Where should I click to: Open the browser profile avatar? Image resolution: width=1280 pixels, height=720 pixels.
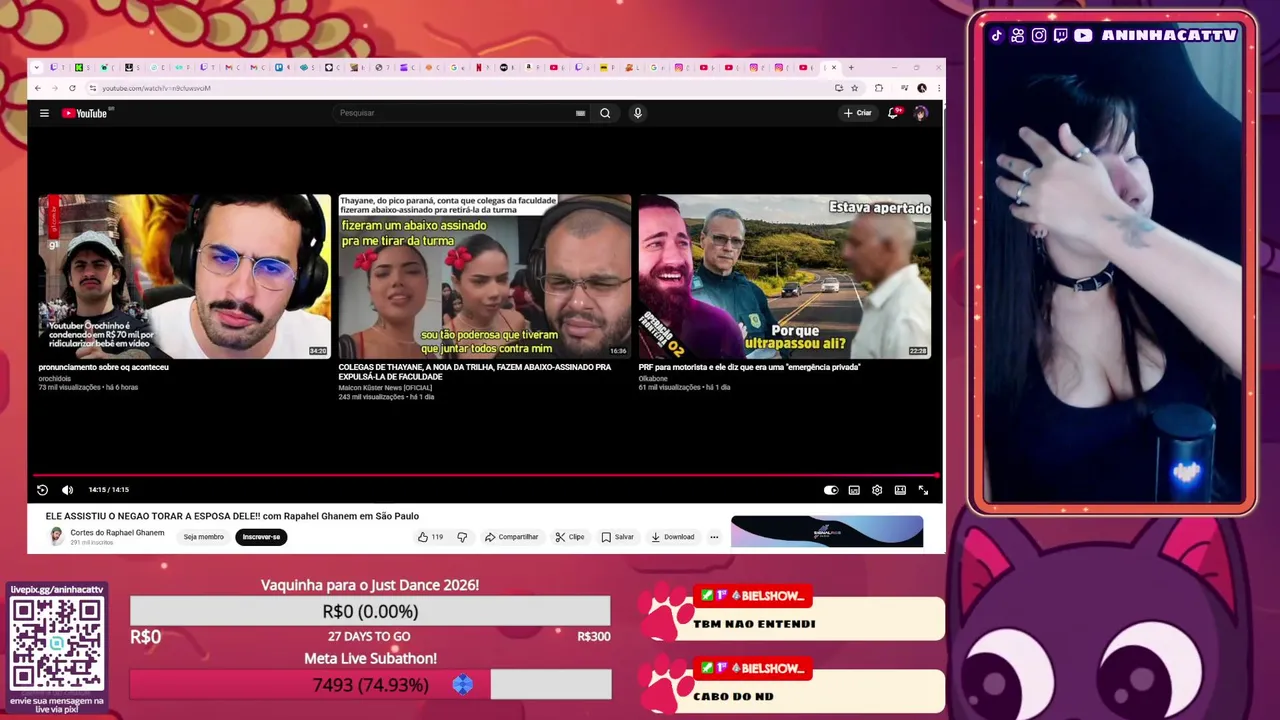pyautogui.click(x=921, y=88)
